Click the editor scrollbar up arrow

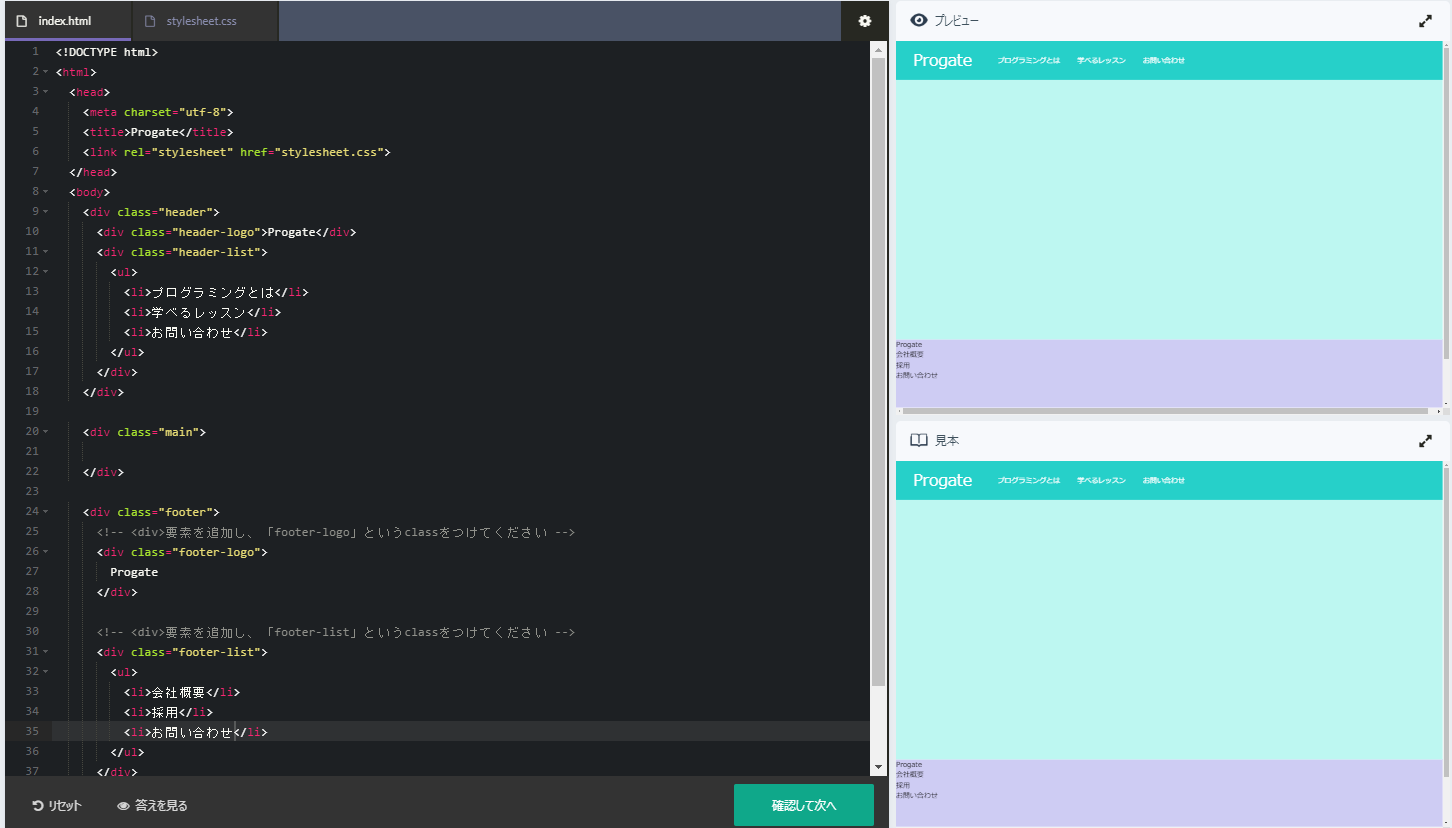[x=879, y=48]
